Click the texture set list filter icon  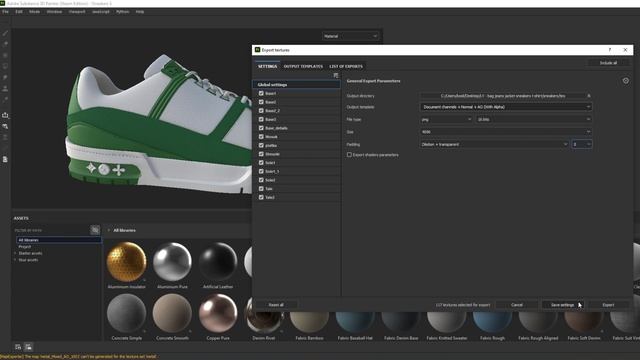coord(336,76)
